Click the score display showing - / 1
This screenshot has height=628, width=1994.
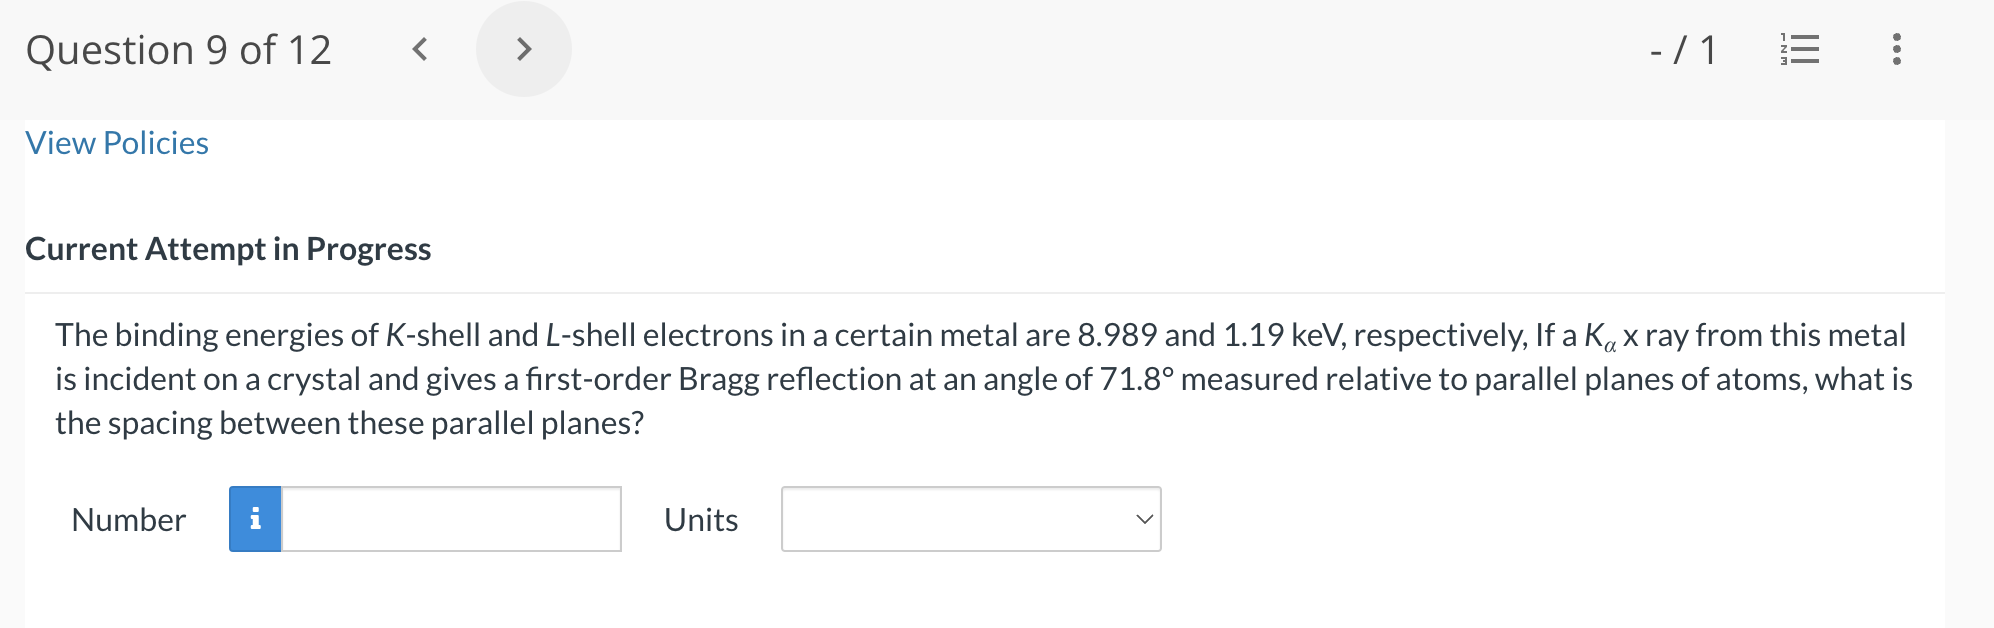pos(1682,50)
